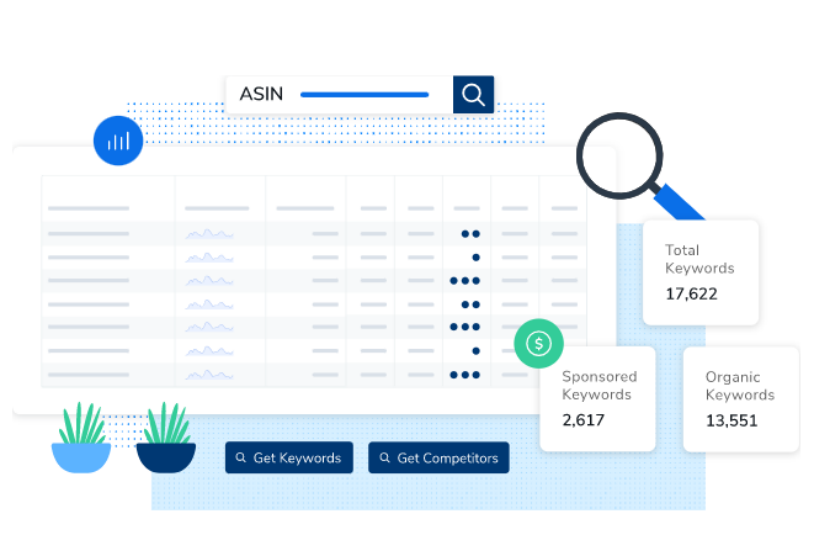The height and width of the screenshot is (535, 830).
Task: Click magnifier icon inside Get Competitors button
Action: point(384,458)
